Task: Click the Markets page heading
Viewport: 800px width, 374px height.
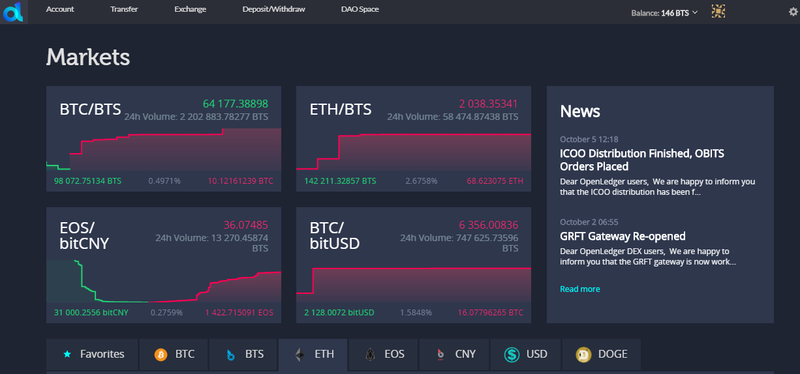Action: [x=88, y=57]
